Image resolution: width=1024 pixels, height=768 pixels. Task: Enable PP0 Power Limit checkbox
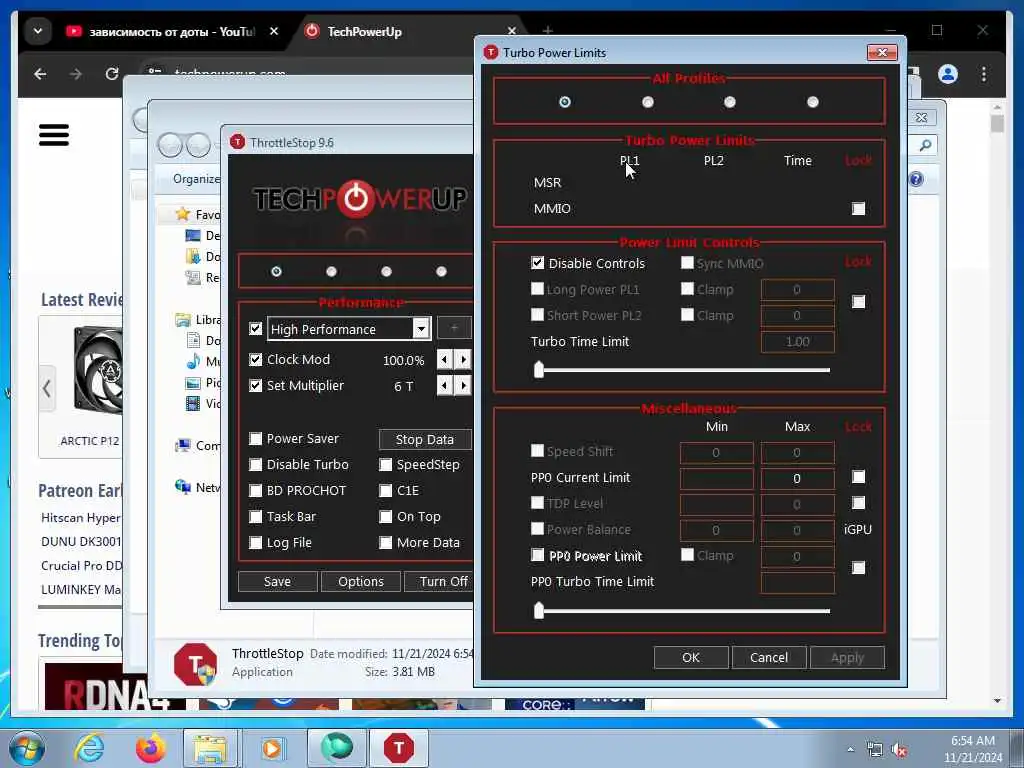(x=537, y=555)
